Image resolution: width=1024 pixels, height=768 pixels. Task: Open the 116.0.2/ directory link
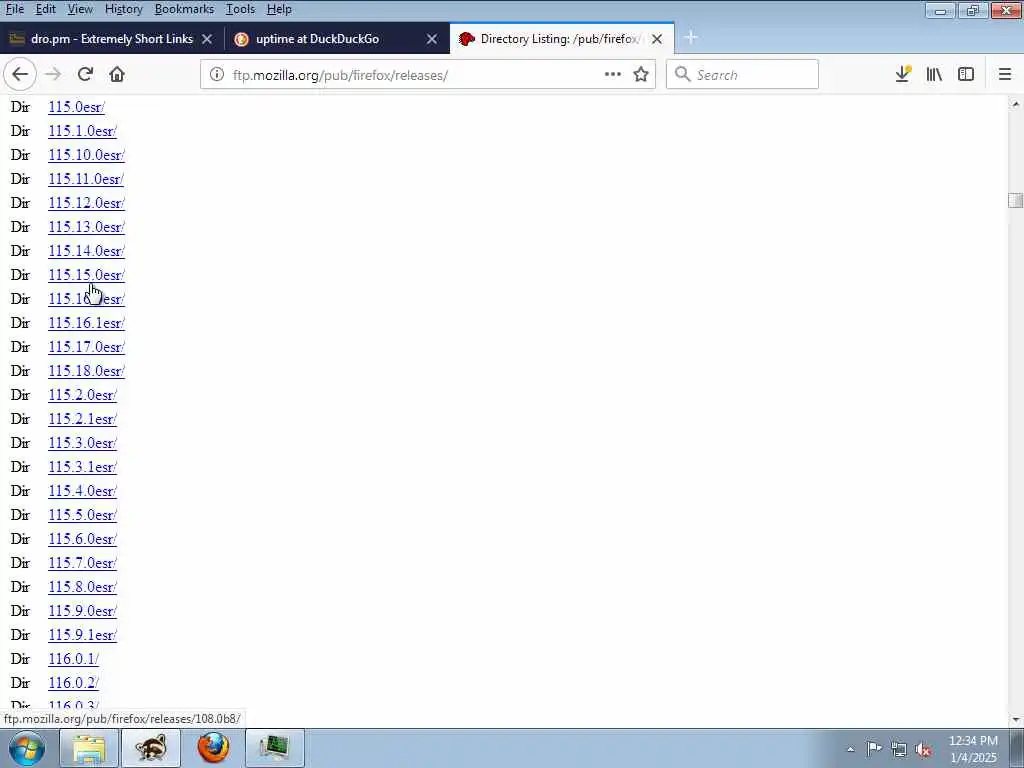tap(73, 683)
